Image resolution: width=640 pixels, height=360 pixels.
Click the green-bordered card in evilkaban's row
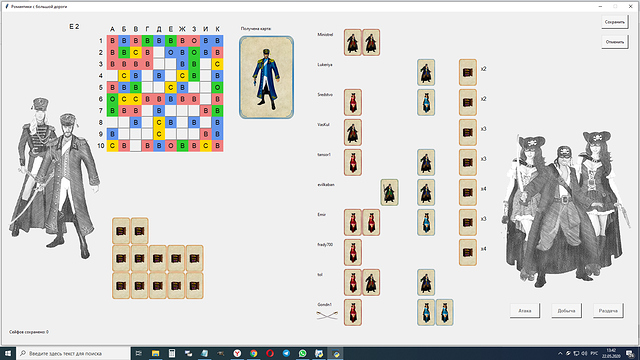pos(389,192)
